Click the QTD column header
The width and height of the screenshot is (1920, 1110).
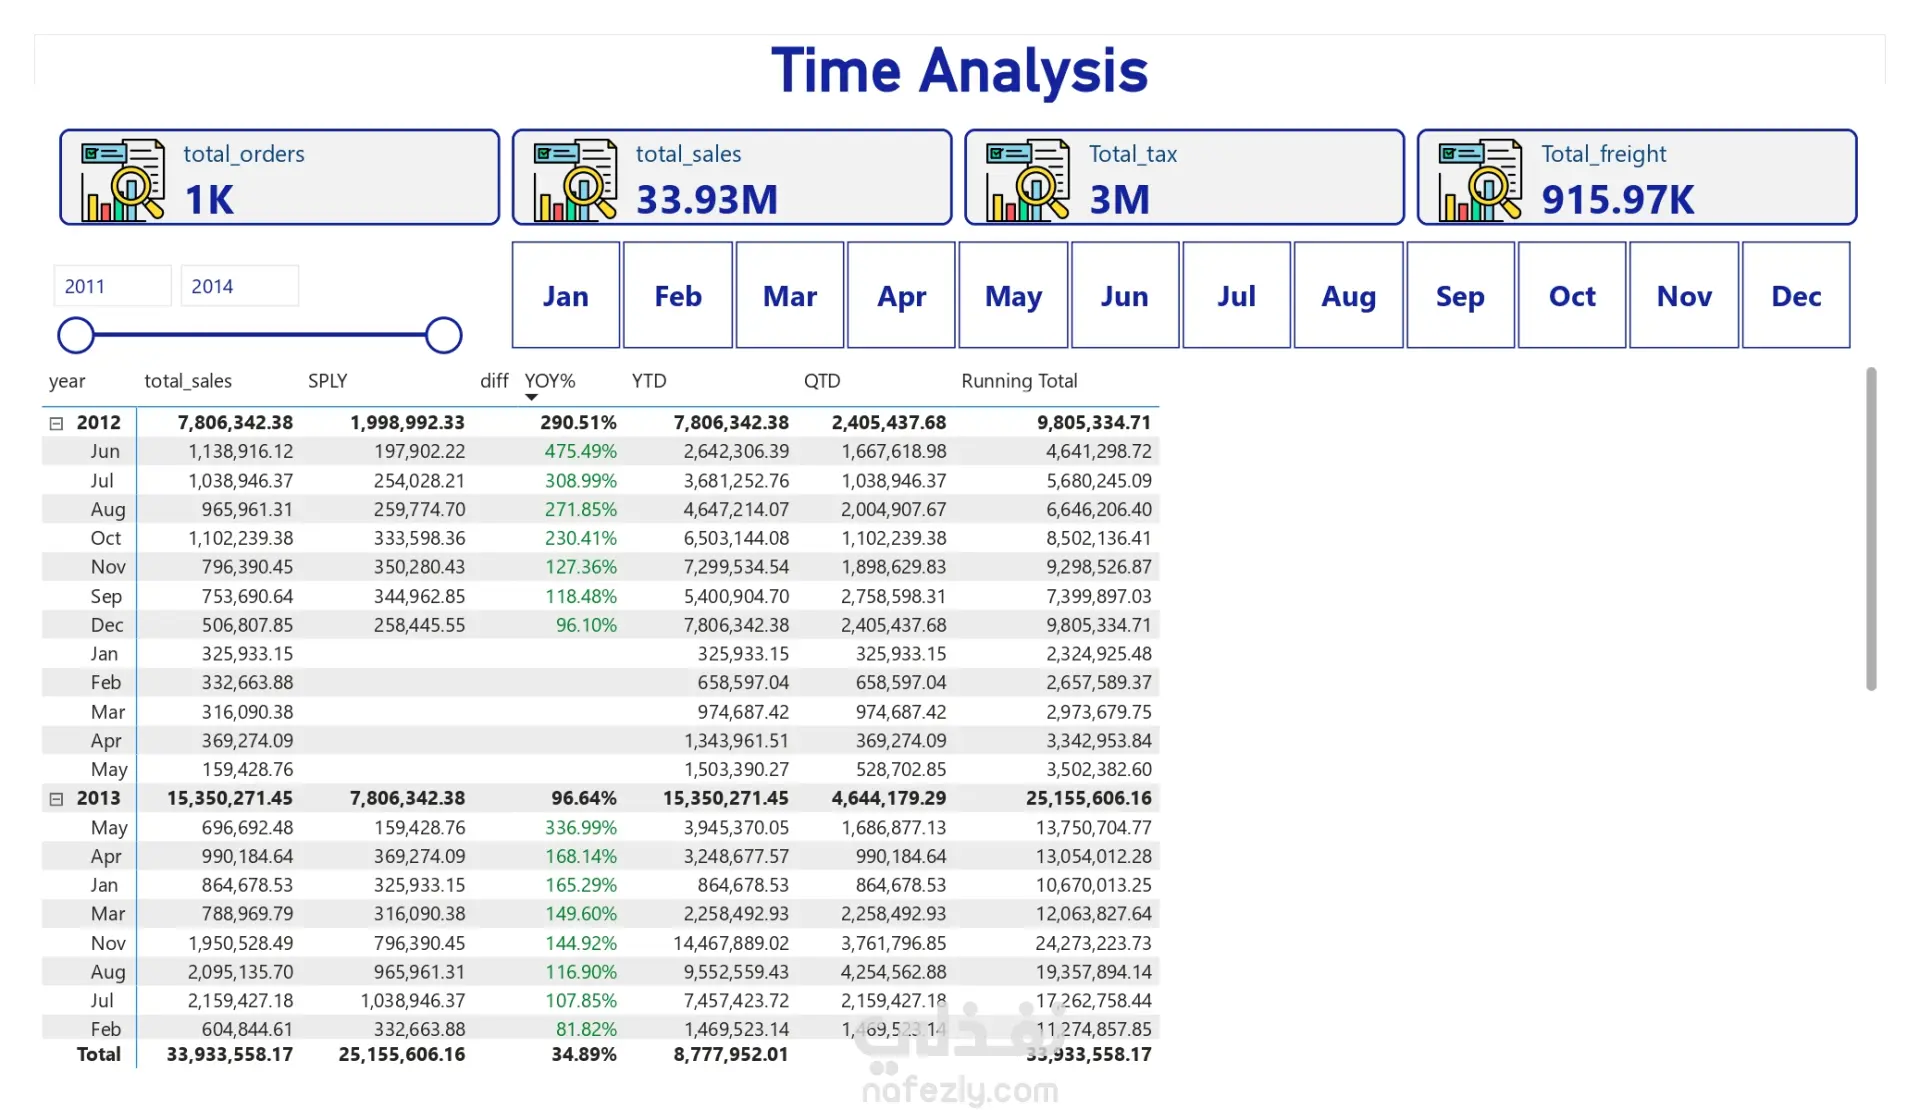click(821, 381)
